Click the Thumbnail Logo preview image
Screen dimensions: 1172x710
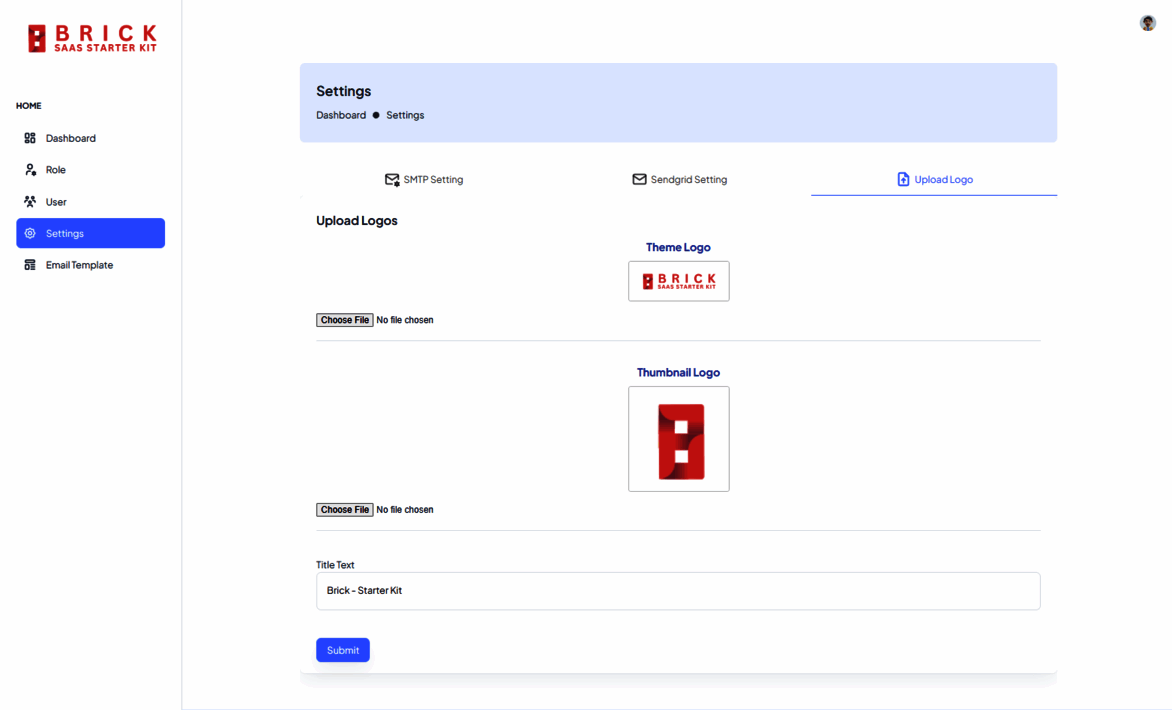tap(679, 440)
